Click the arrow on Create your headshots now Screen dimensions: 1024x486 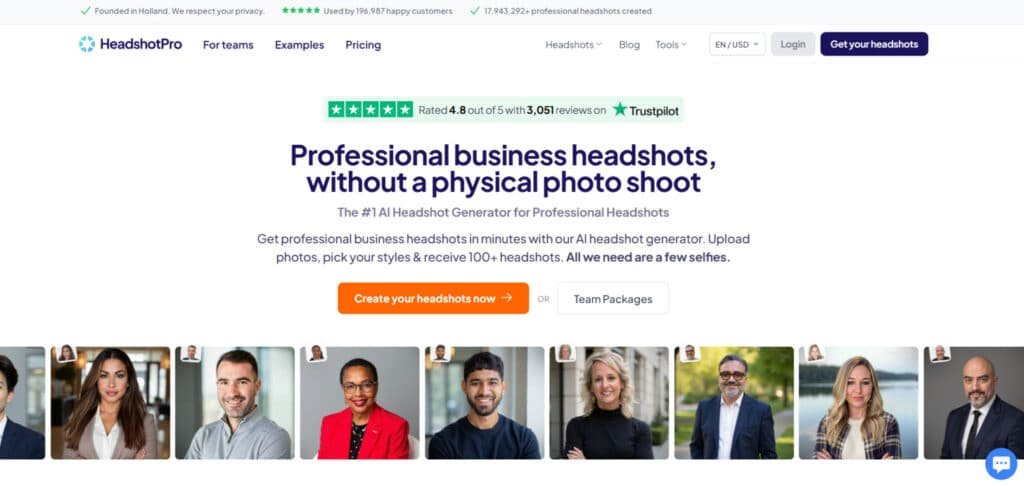tap(507, 299)
